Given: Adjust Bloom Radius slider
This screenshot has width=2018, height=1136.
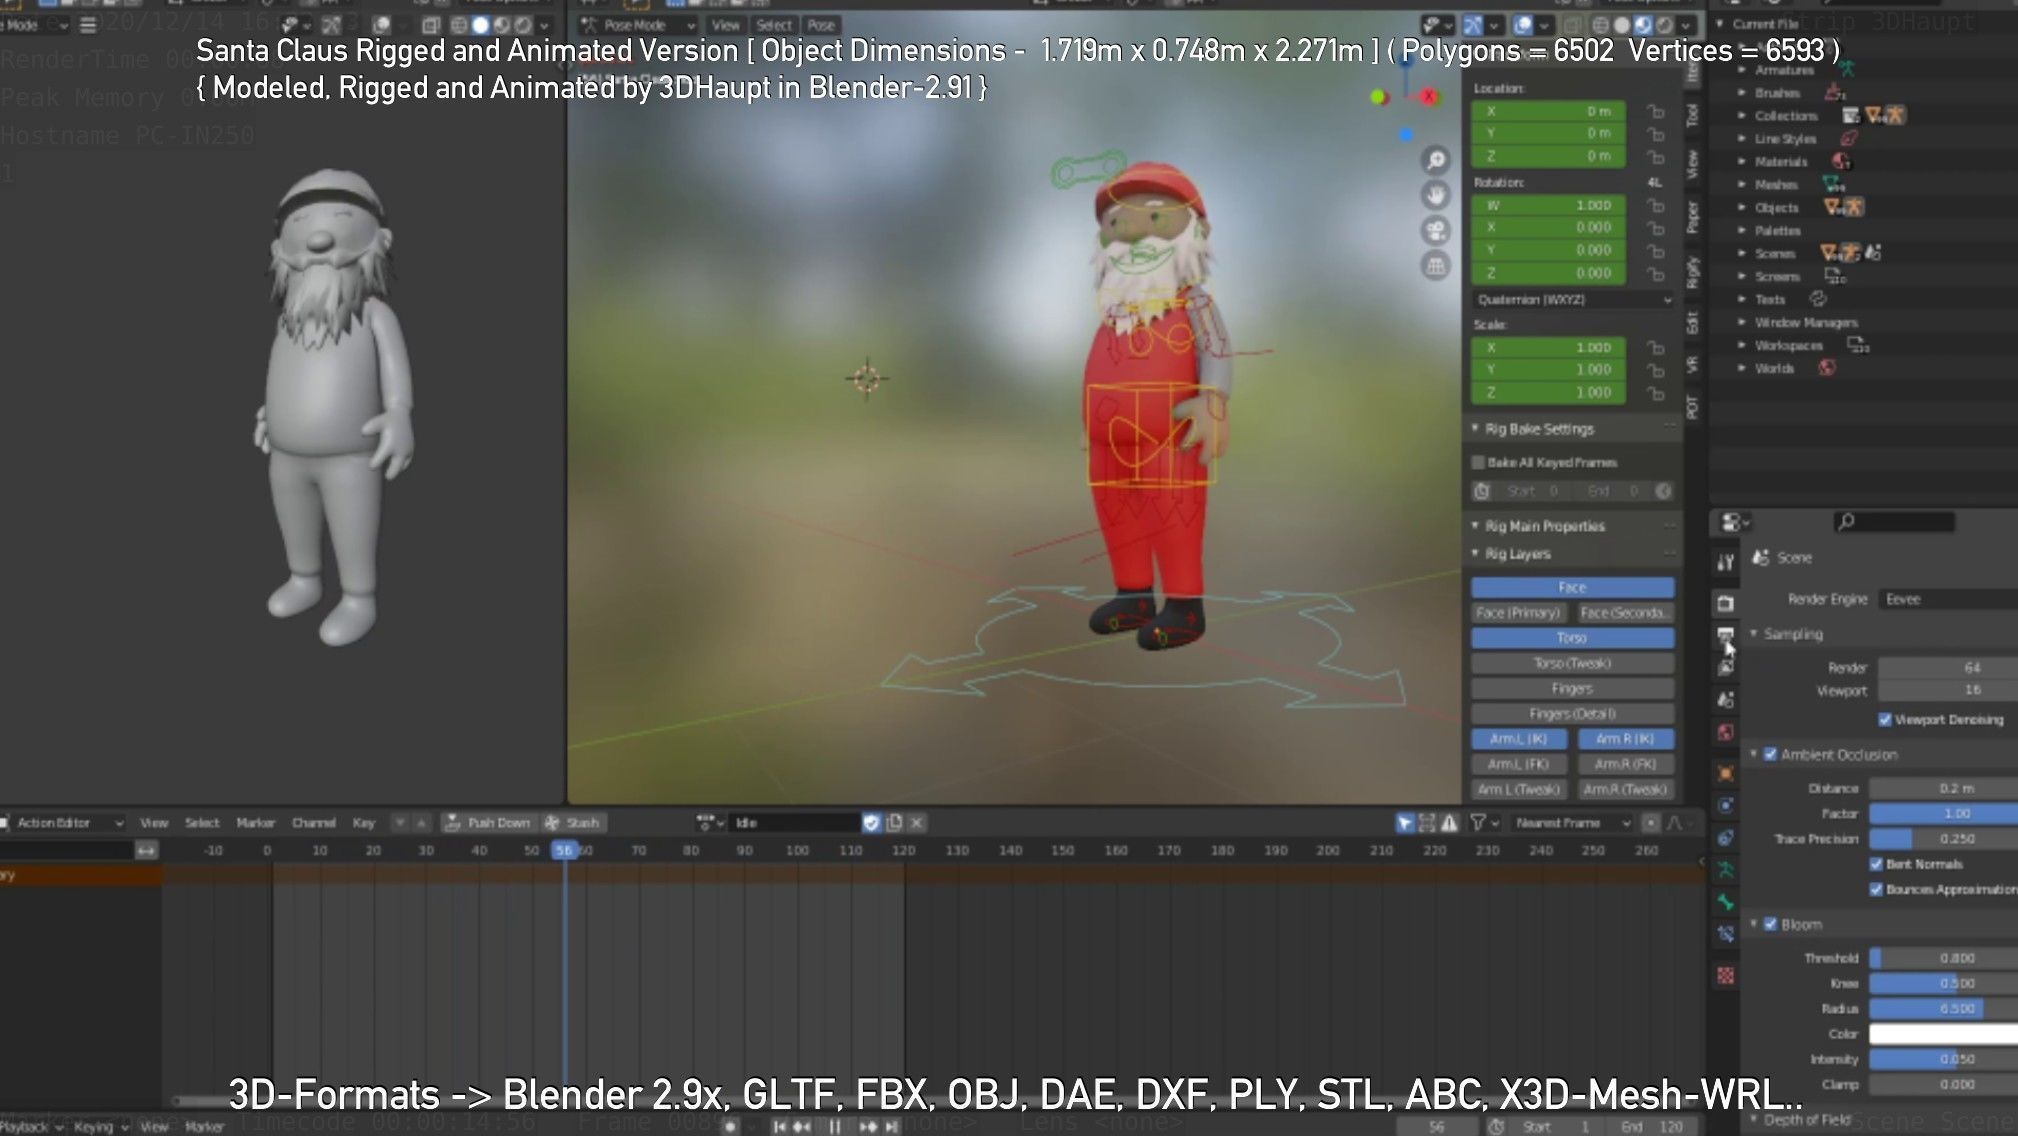Looking at the screenshot, I should click(1943, 1009).
